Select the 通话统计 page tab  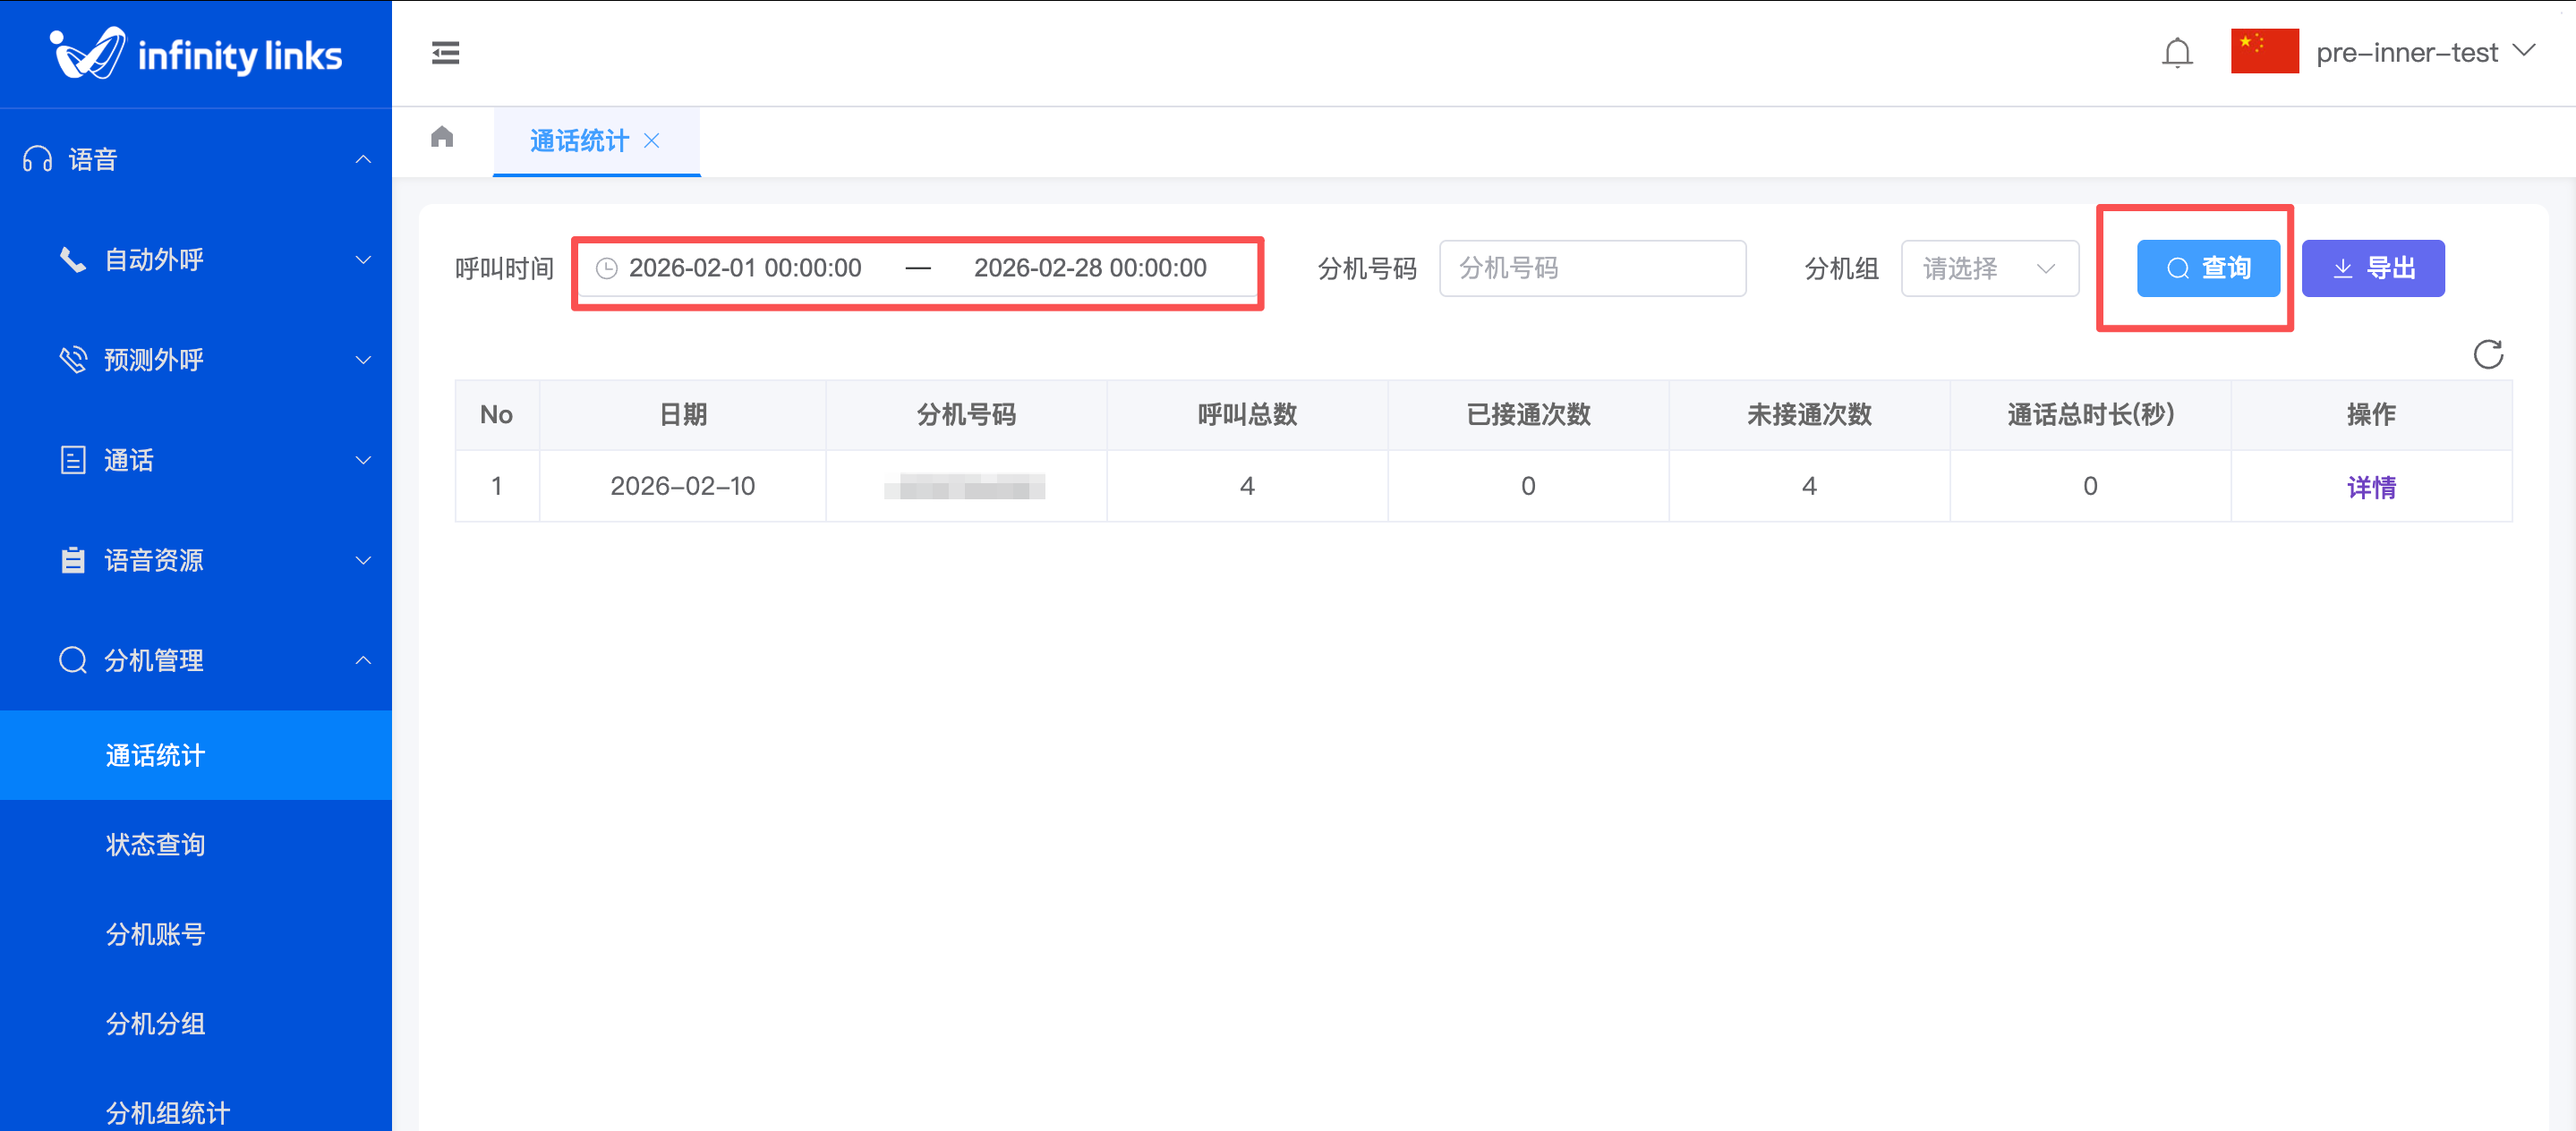pos(579,141)
